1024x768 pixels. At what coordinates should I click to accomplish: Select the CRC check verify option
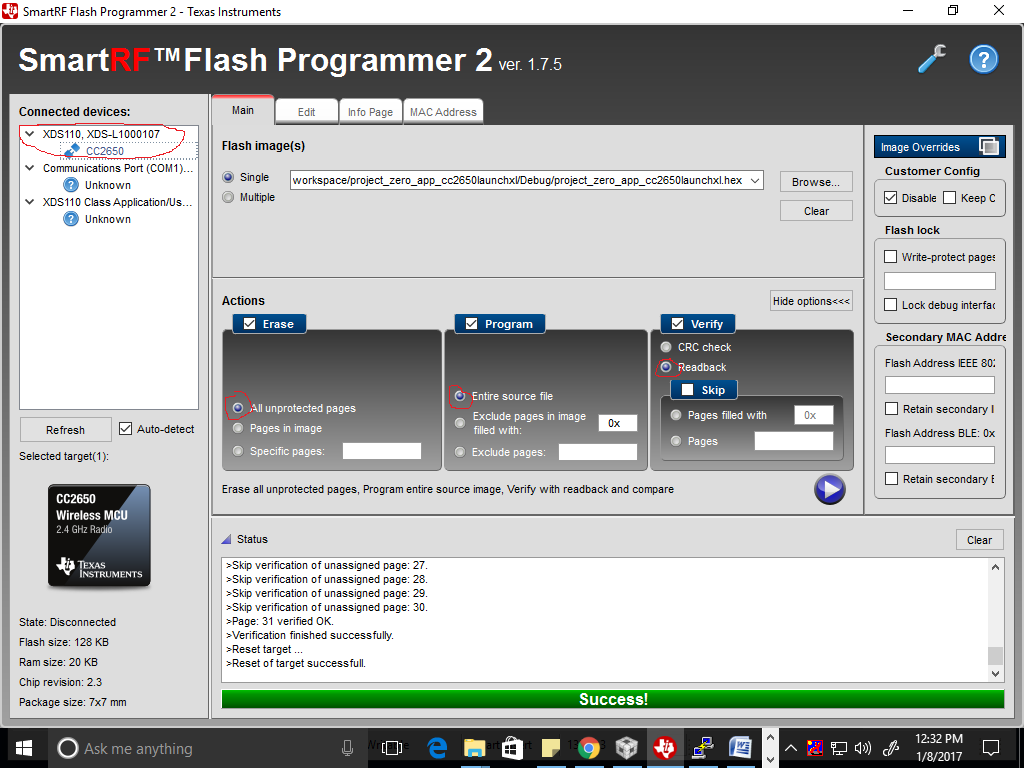665,347
